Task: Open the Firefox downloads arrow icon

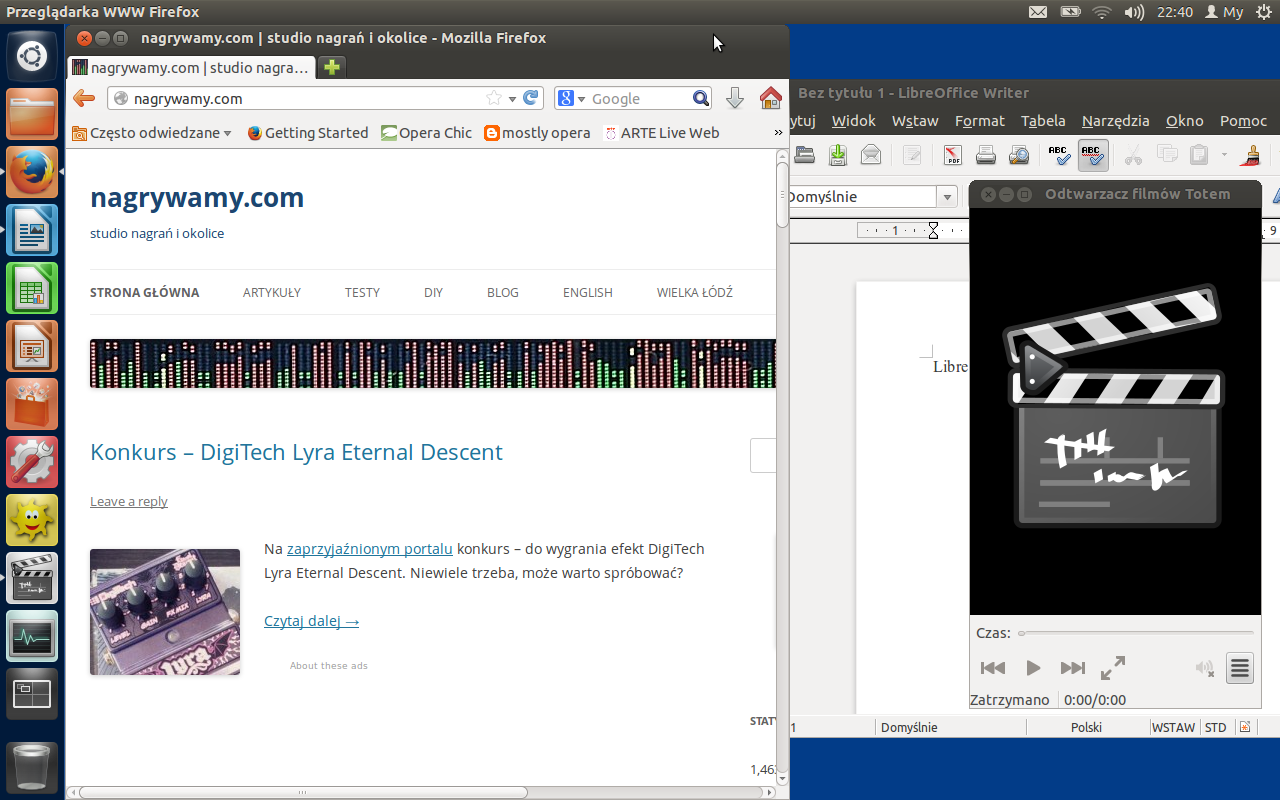Action: click(734, 98)
